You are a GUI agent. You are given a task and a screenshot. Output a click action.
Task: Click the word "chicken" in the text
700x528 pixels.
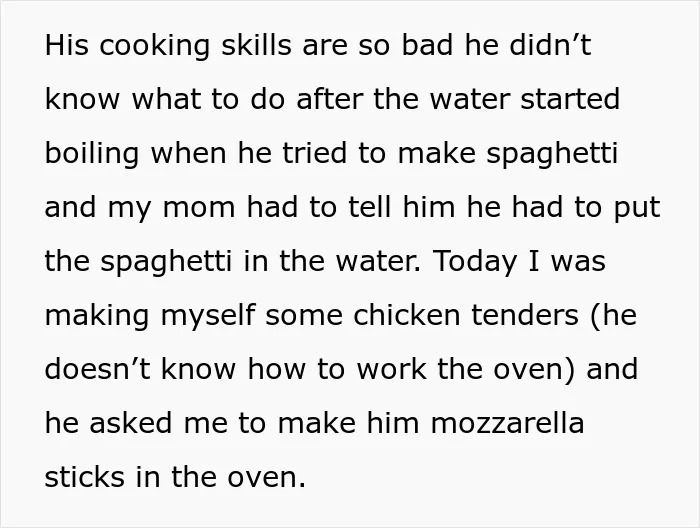coord(407,315)
